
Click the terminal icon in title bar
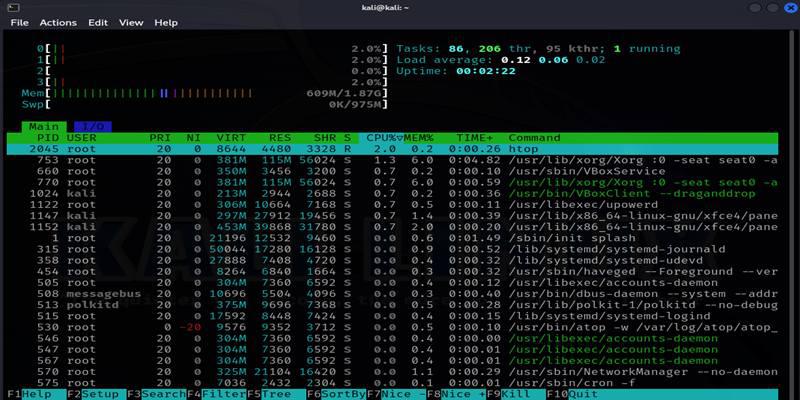14,7
